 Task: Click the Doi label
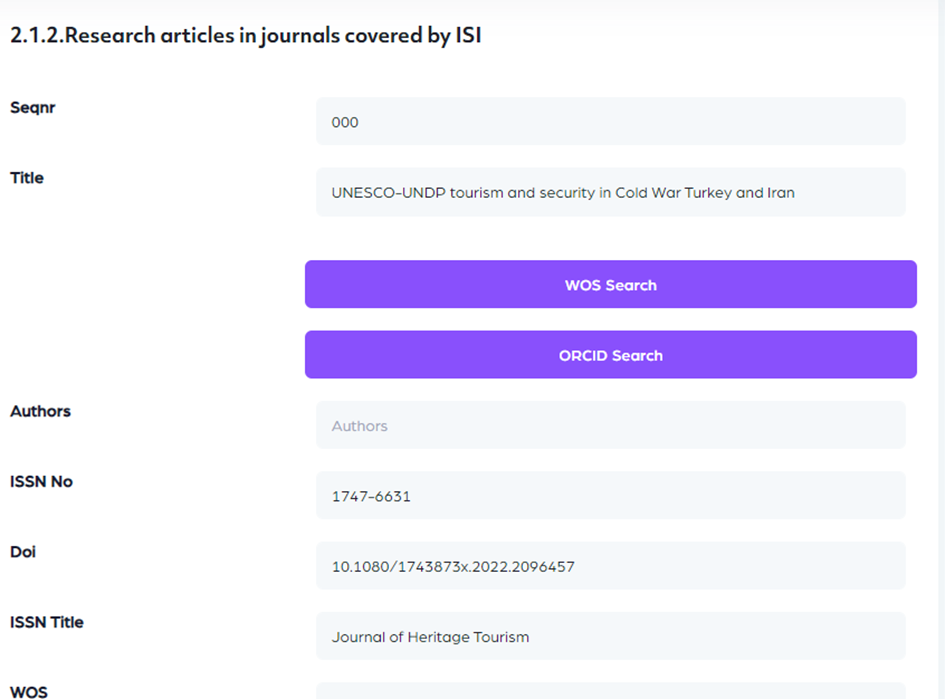(x=23, y=551)
